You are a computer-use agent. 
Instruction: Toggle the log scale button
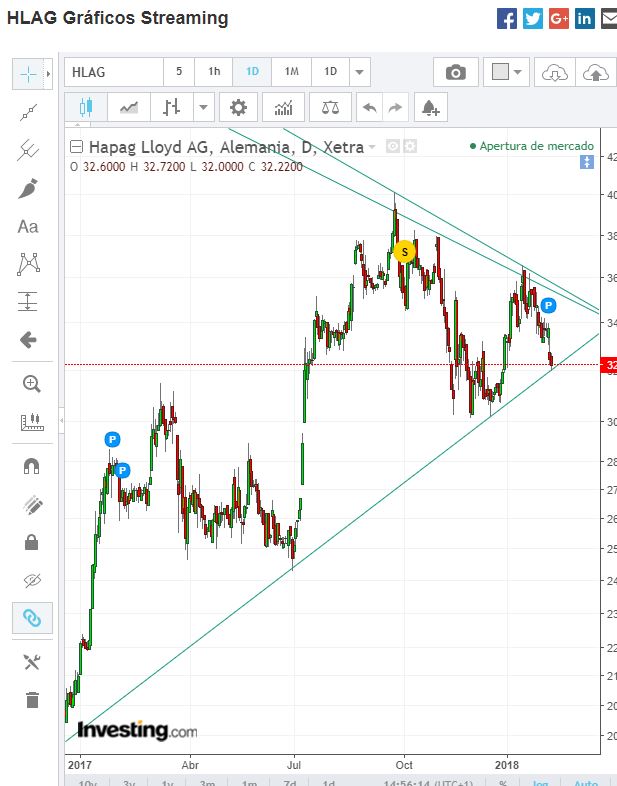(540, 782)
